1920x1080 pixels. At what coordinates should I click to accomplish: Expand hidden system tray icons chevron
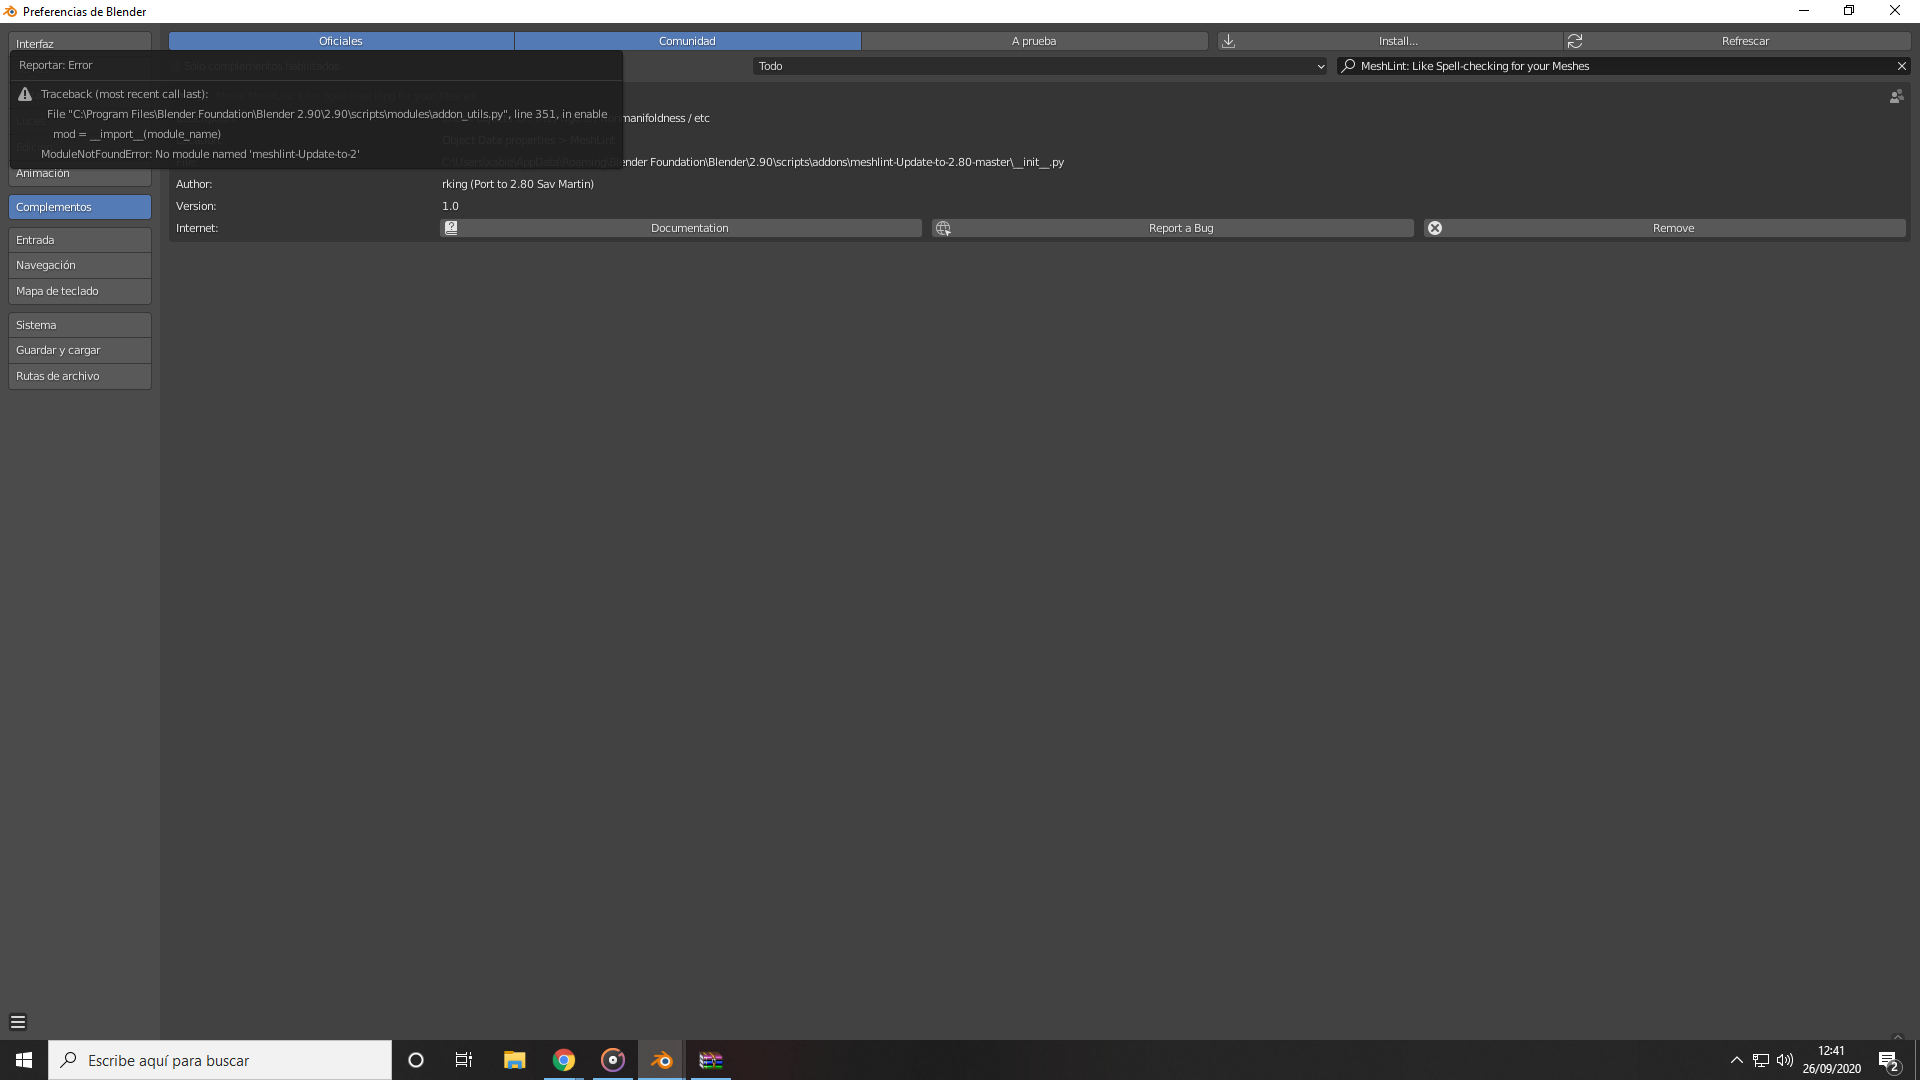tap(1736, 1060)
